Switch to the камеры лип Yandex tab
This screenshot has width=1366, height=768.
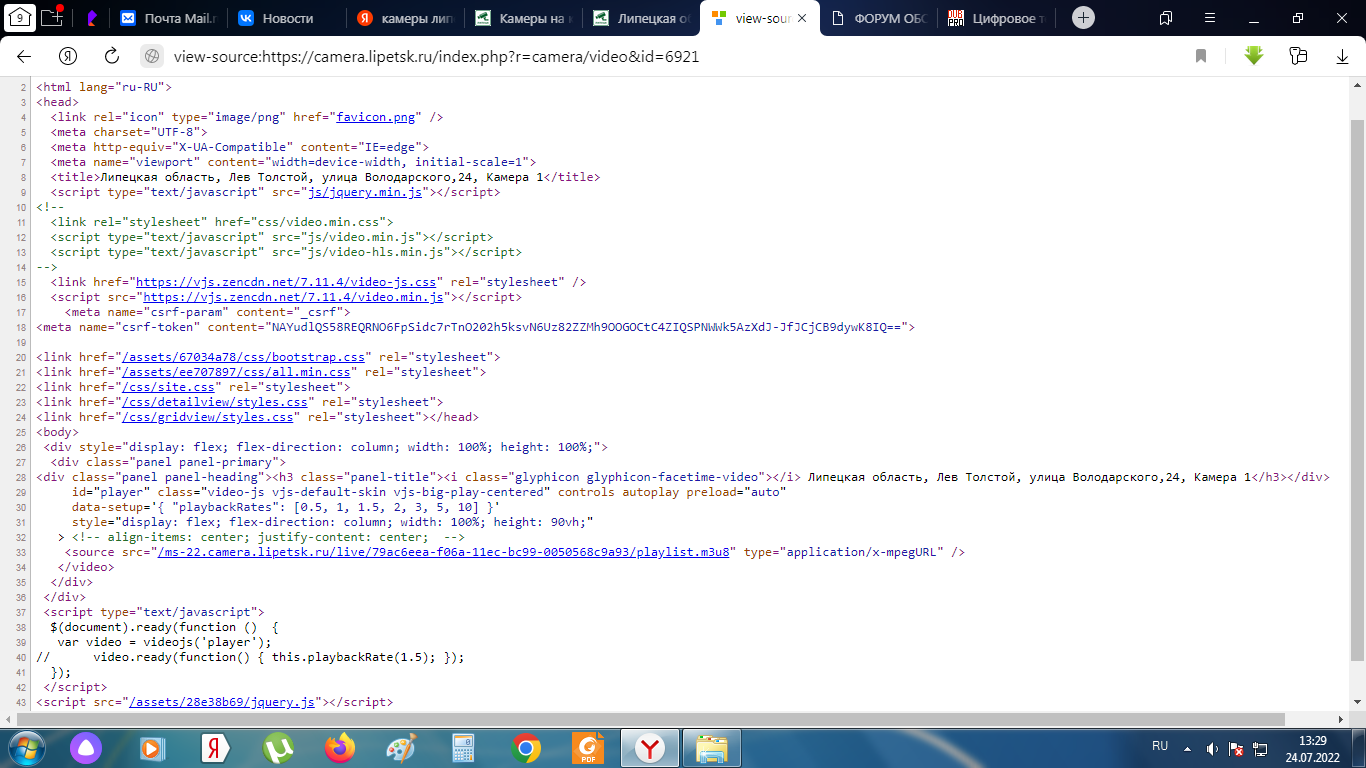pyautogui.click(x=407, y=18)
